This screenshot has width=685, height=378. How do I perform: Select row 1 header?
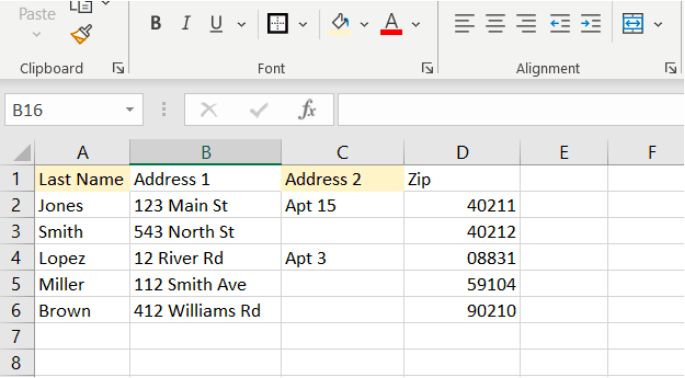click(x=17, y=179)
